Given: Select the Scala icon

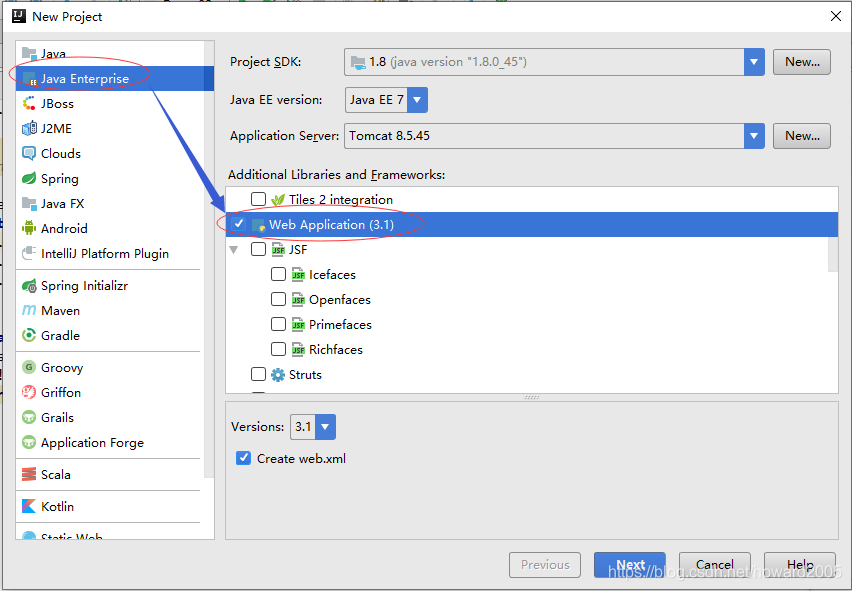Looking at the screenshot, I should tap(29, 474).
